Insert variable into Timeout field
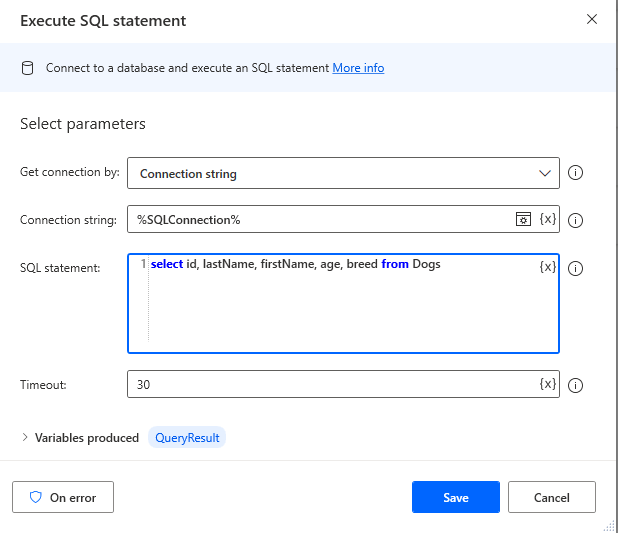 (547, 384)
